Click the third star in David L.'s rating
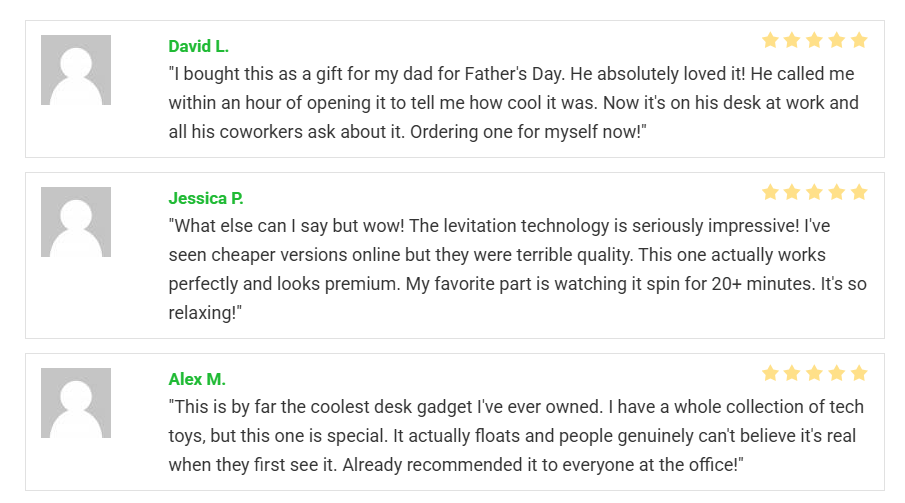905x503 pixels. [814, 41]
